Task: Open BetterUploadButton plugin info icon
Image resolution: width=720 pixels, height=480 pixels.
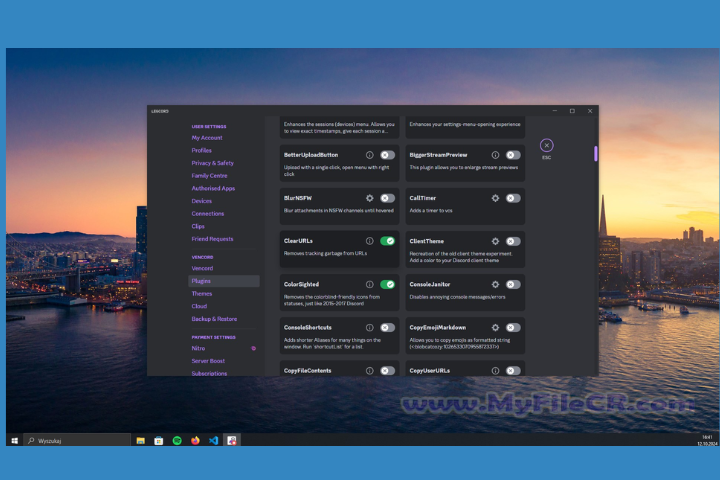Action: pos(370,155)
